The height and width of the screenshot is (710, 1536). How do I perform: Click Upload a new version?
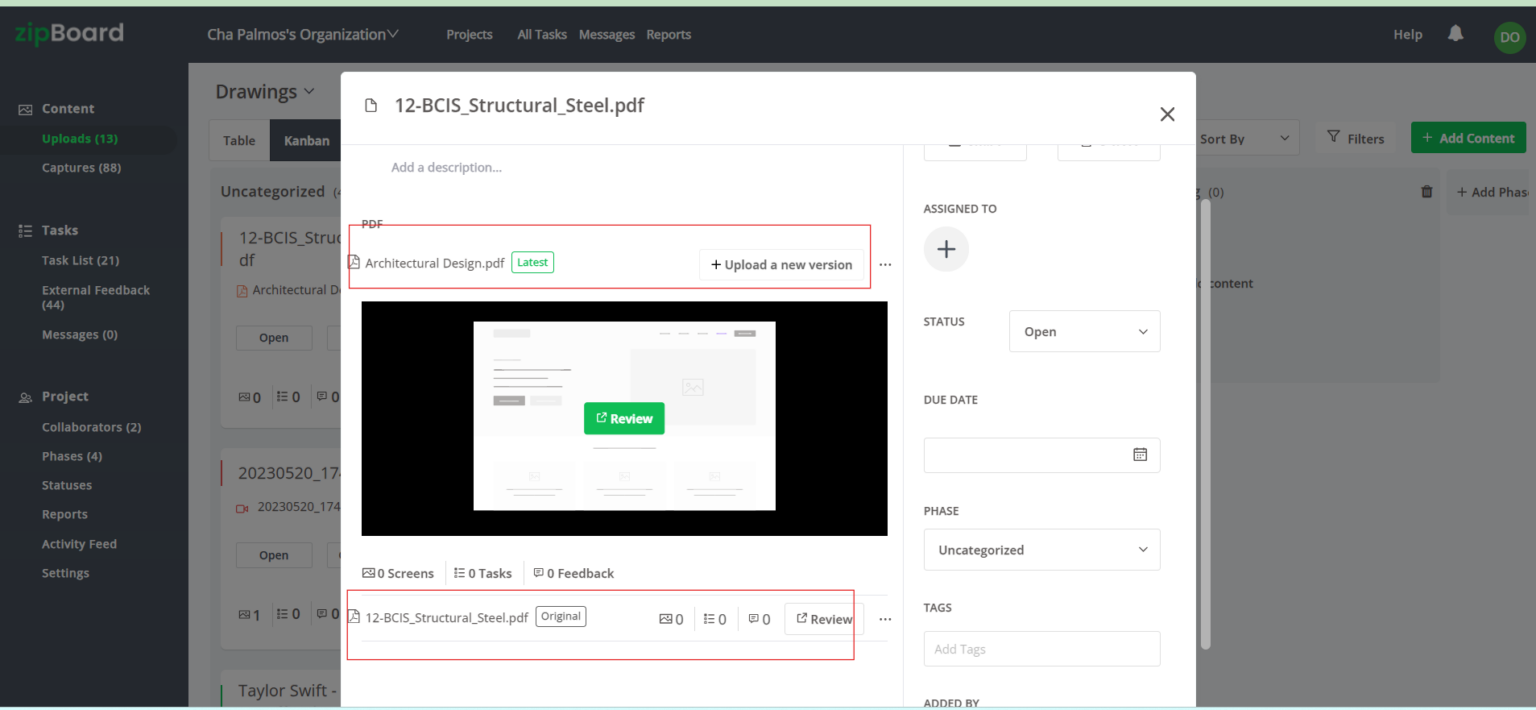coord(781,264)
